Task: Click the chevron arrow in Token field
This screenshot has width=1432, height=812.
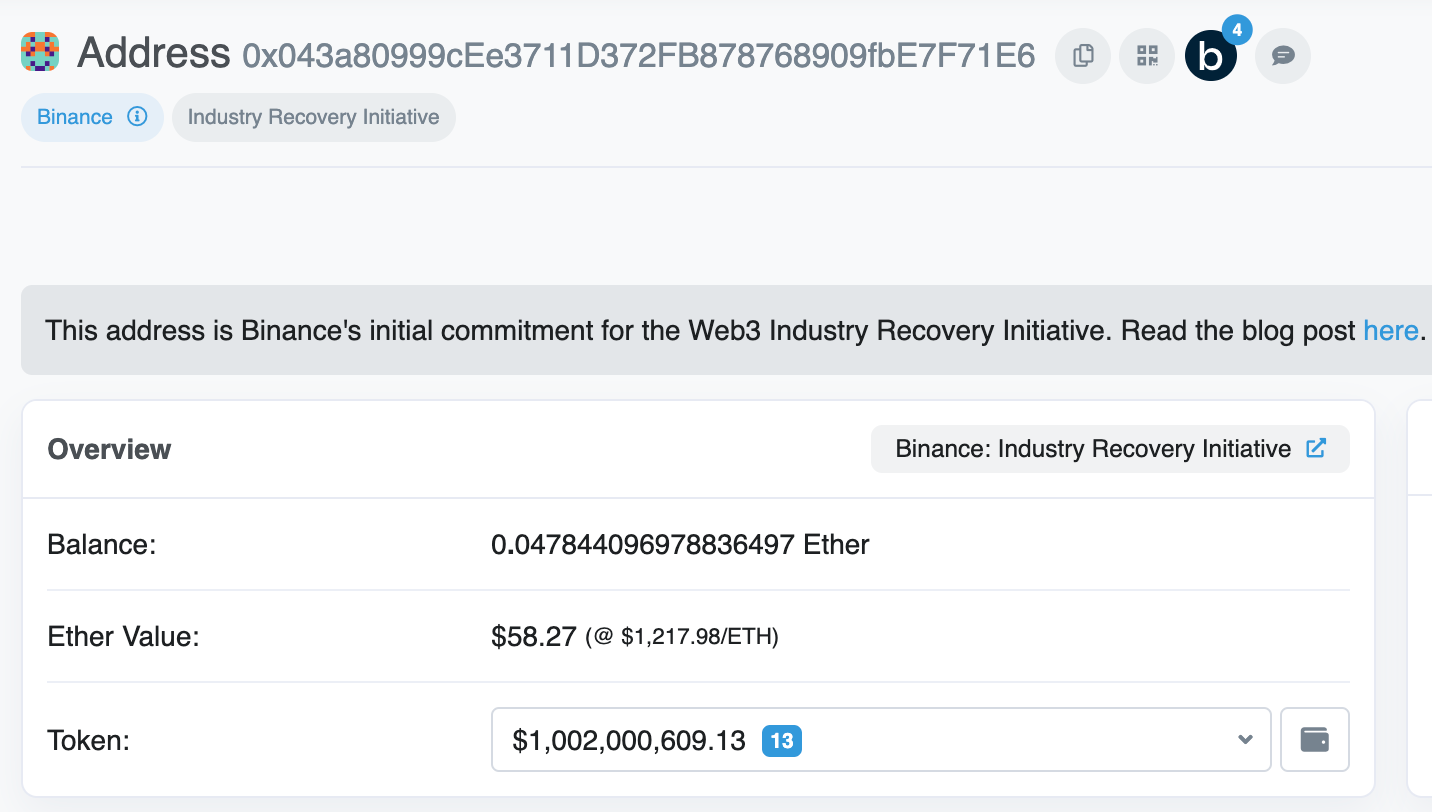Action: [x=1245, y=740]
